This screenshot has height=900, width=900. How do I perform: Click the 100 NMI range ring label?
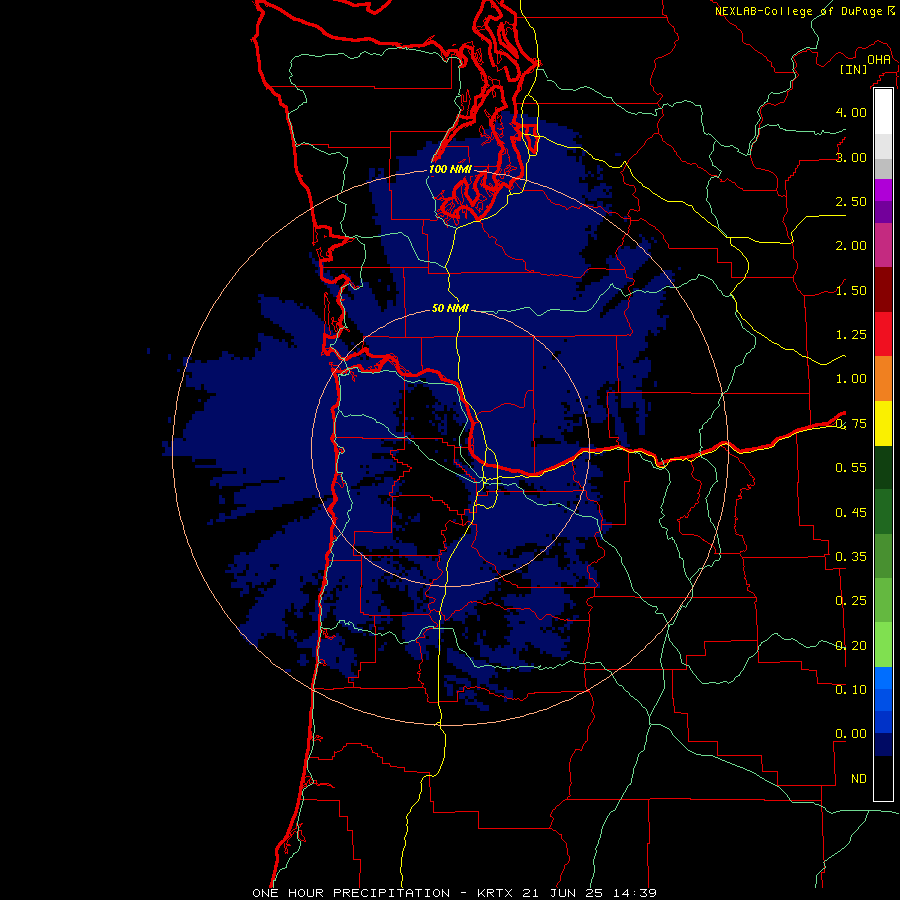[x=450, y=169]
